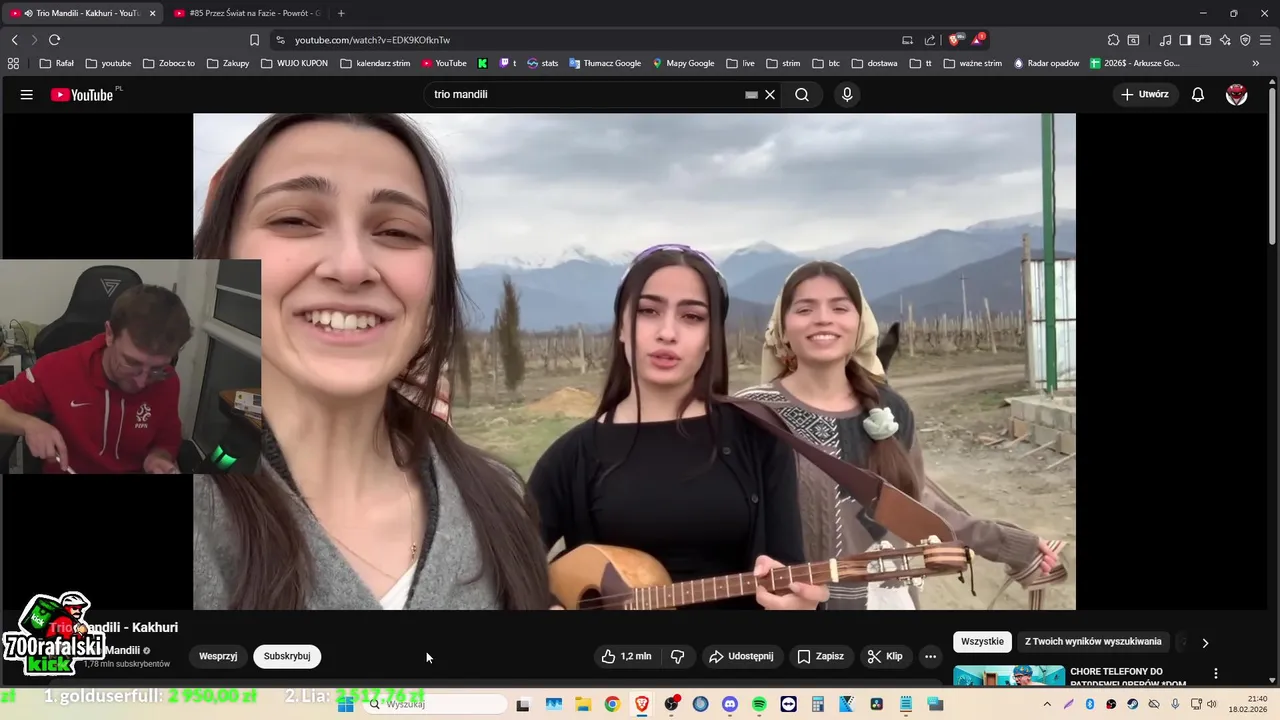
Task: Open more actions three-dot button
Action: pyautogui.click(x=930, y=657)
